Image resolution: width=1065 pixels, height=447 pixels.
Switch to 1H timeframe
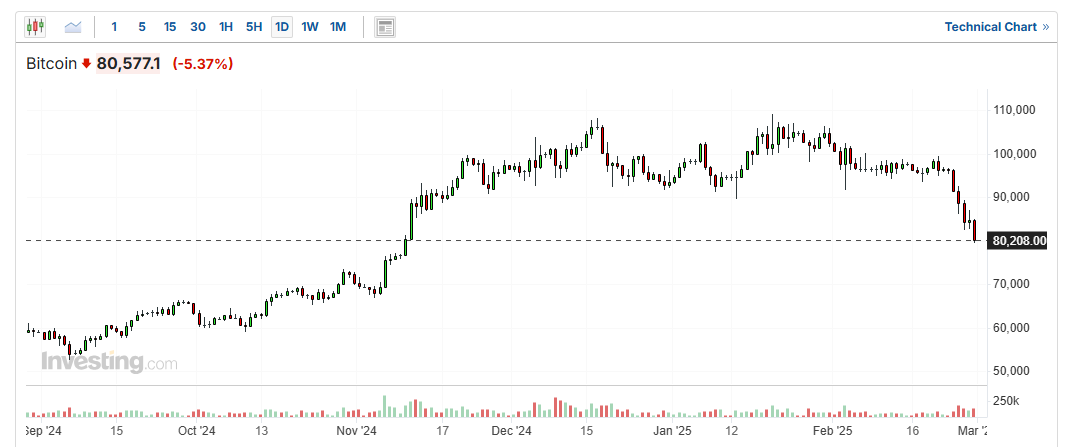pos(226,27)
